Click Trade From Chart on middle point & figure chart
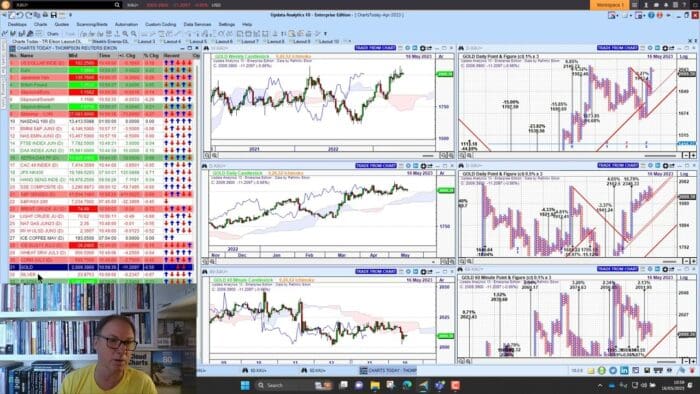This screenshot has height=394, width=700. coord(618,166)
